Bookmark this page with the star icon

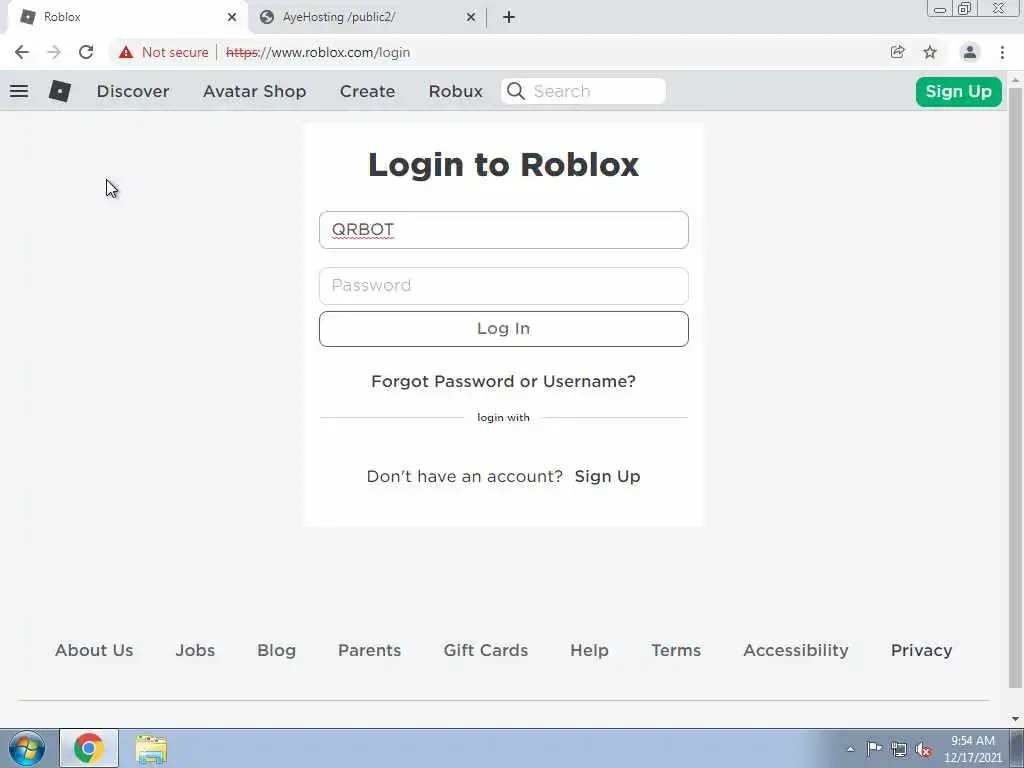pyautogui.click(x=930, y=52)
